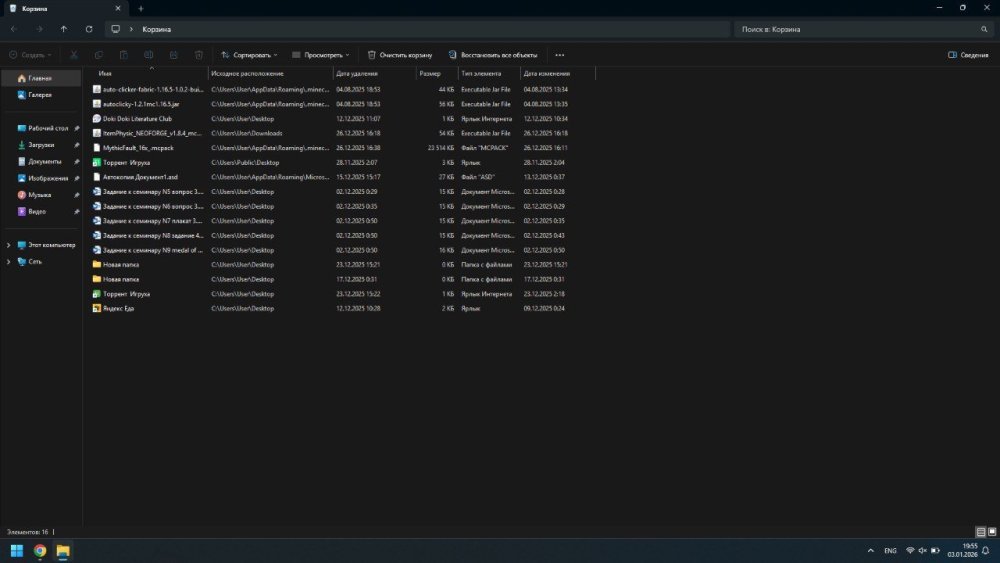Open Wi-Fi network tray icon
The width and height of the screenshot is (1000, 563).
[x=910, y=550]
